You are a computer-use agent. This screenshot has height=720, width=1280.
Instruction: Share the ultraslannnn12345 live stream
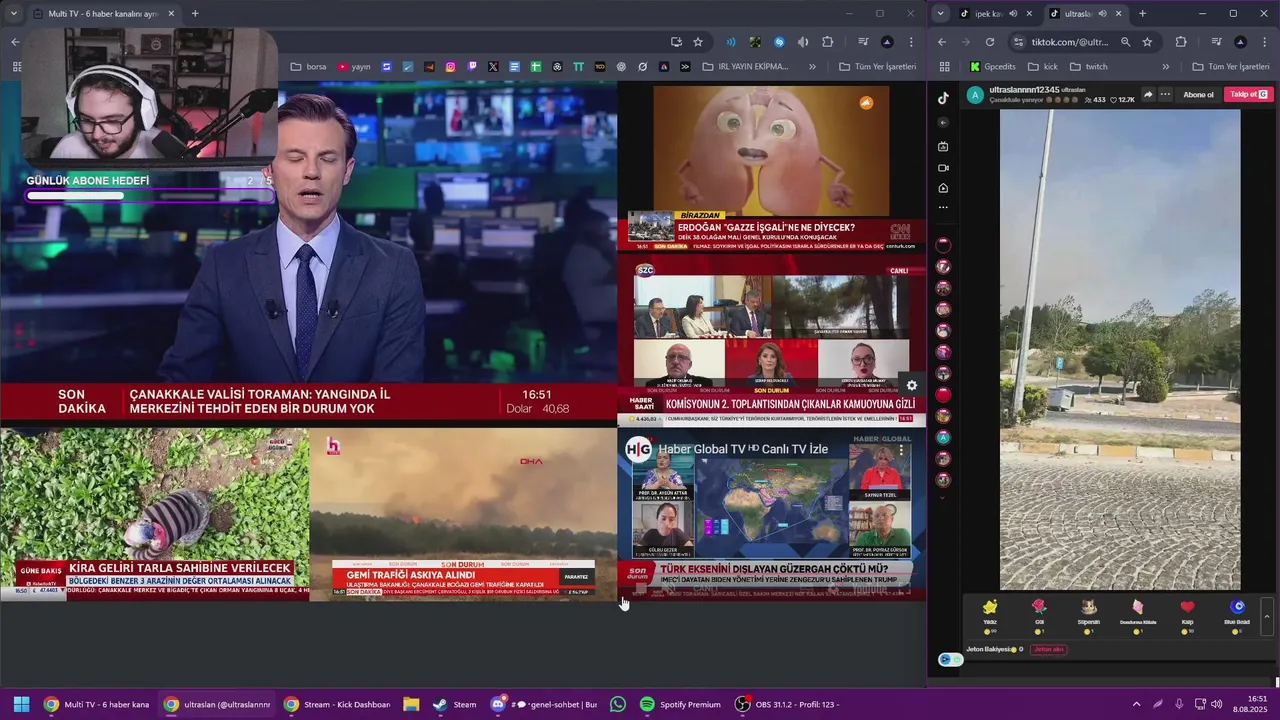[1148, 95]
